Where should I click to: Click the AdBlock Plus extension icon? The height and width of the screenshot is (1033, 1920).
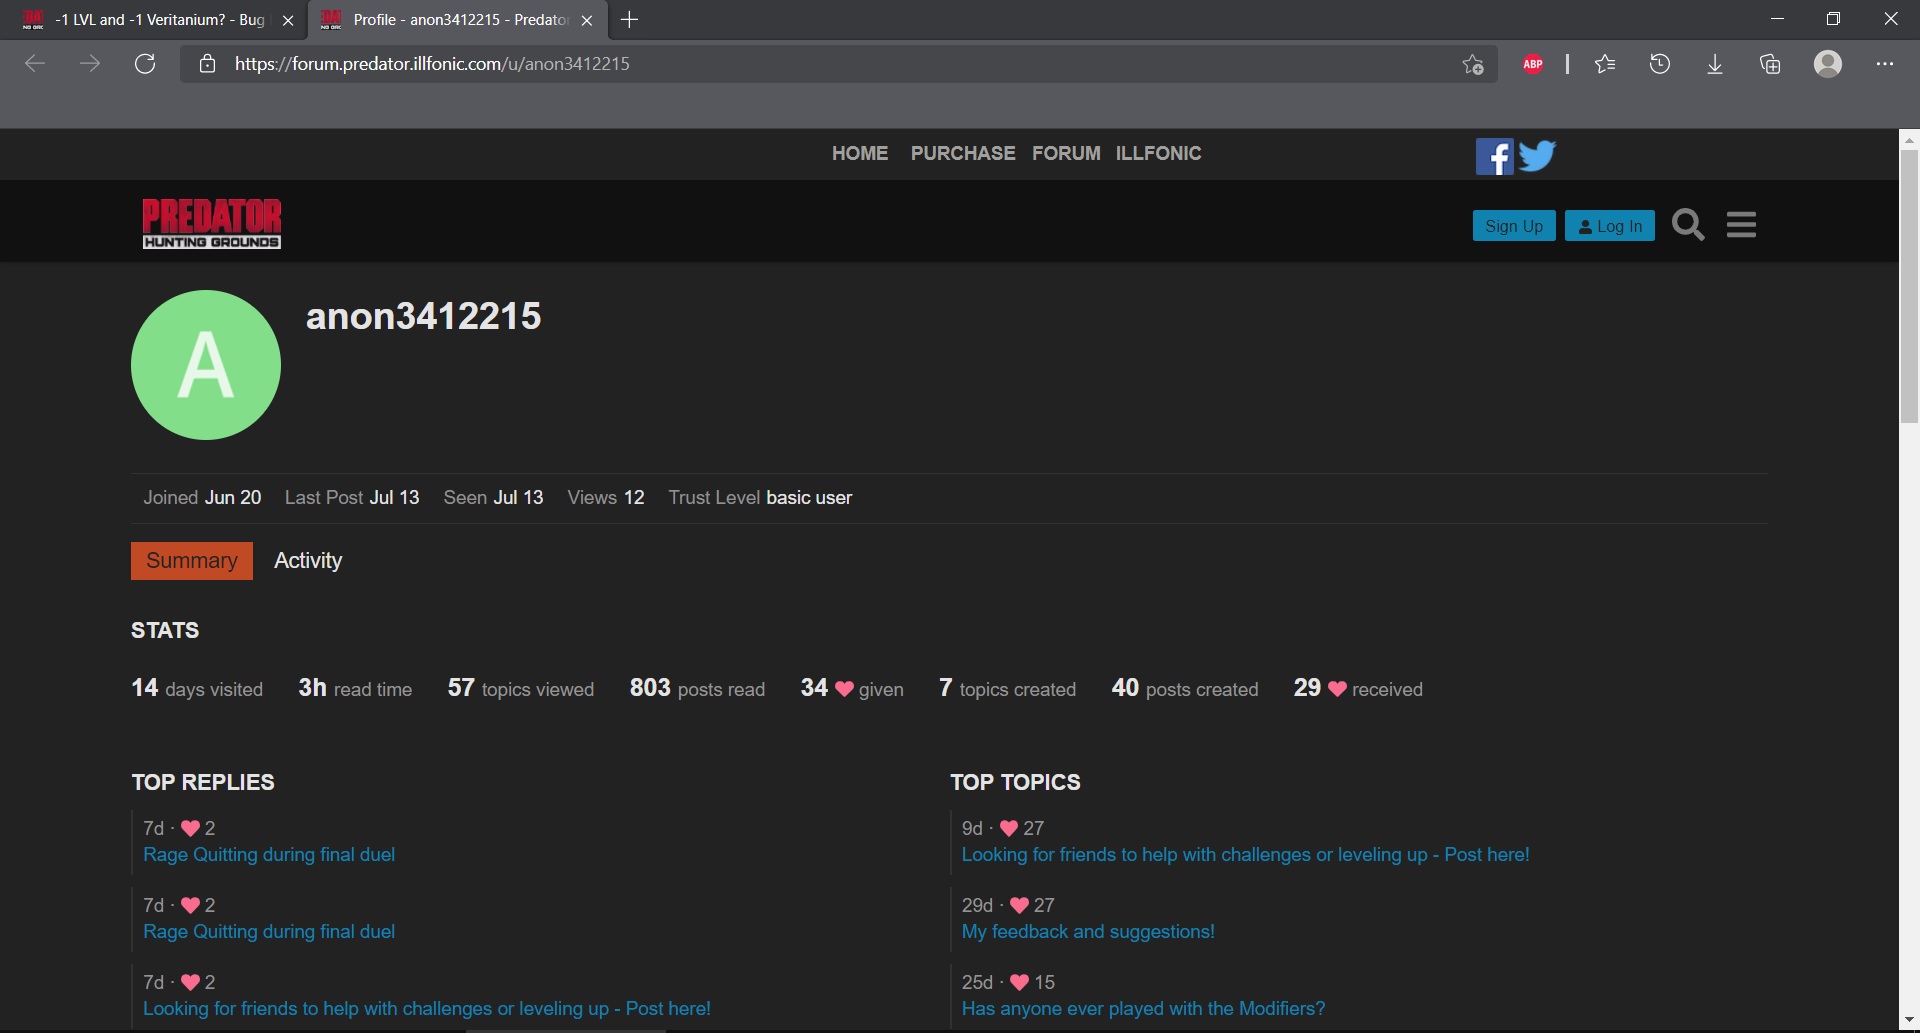coord(1533,64)
